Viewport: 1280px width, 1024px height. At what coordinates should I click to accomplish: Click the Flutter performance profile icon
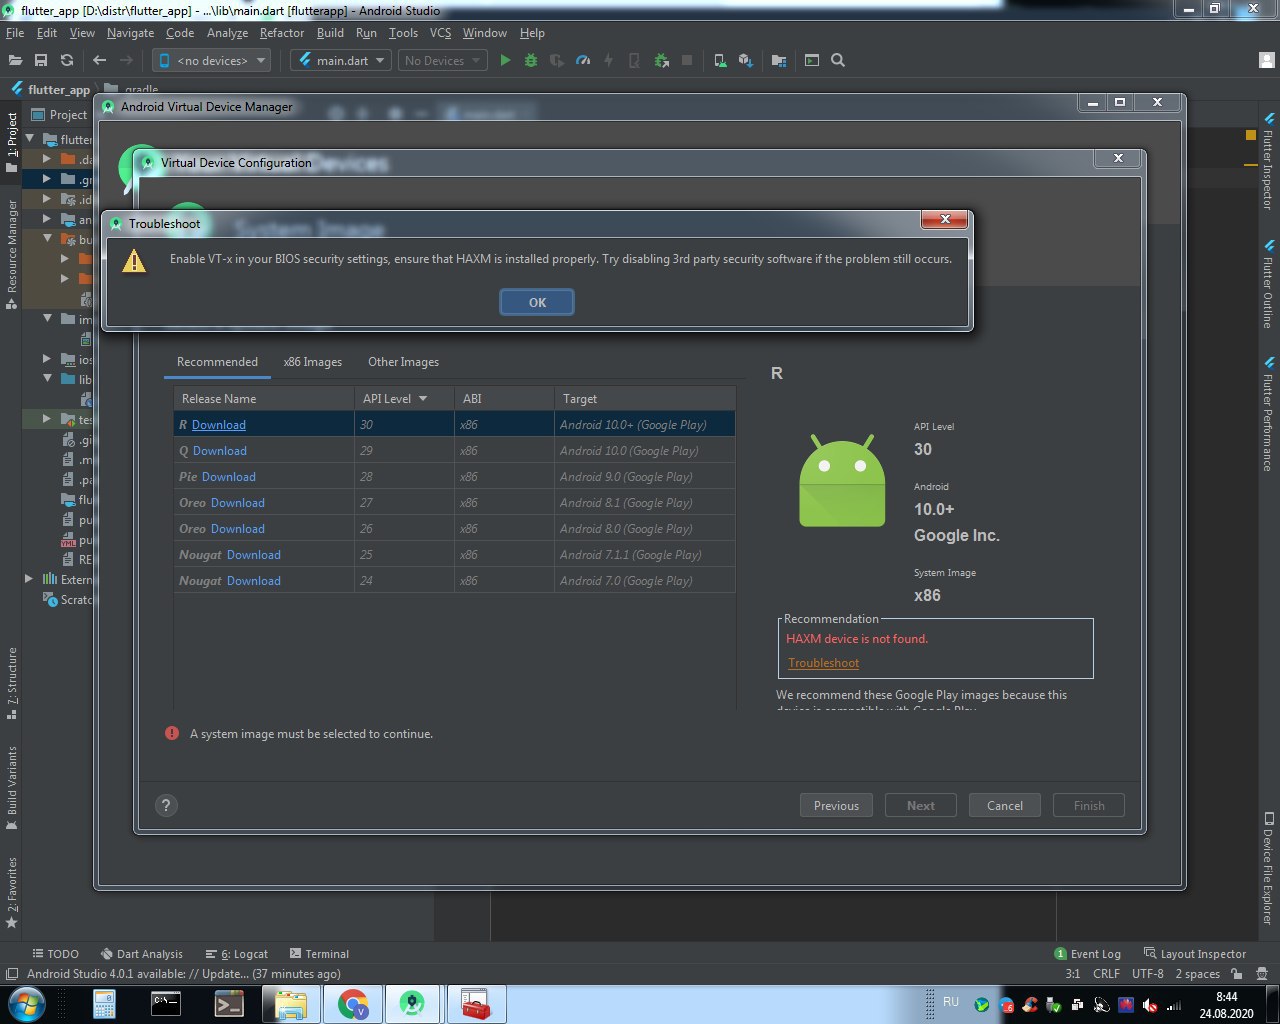click(583, 60)
